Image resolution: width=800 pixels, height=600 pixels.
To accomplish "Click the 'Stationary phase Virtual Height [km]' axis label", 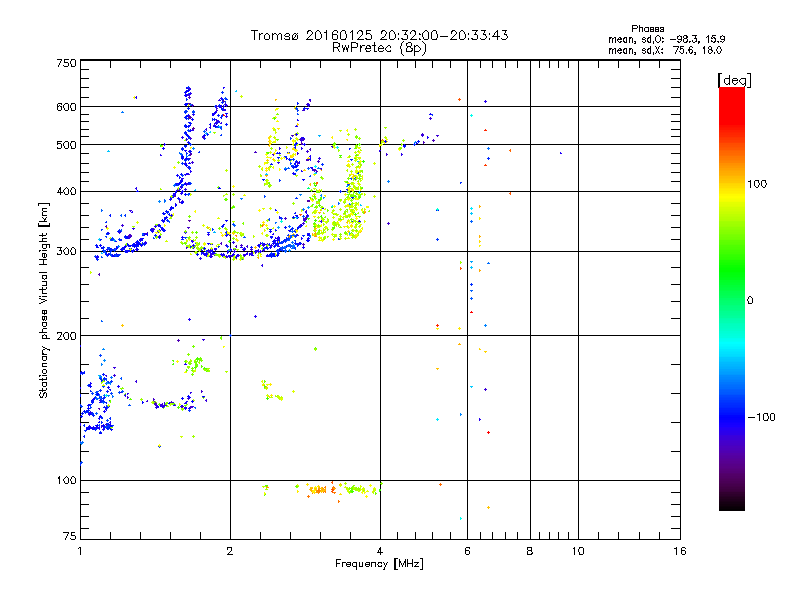I will click(x=44, y=301).
